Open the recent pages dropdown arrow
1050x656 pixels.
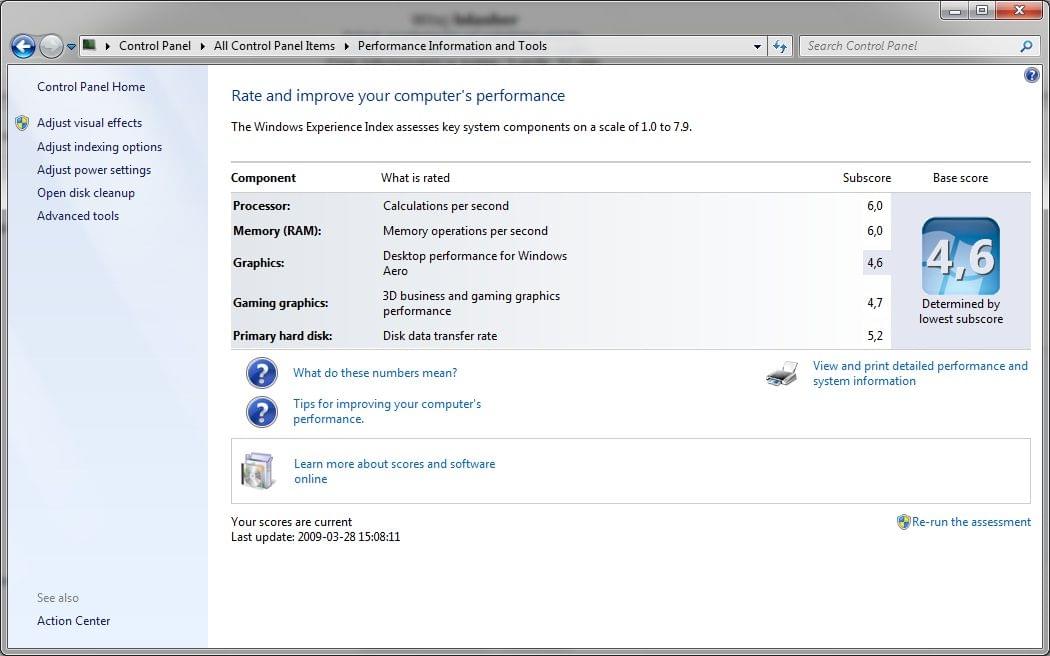(x=71, y=47)
